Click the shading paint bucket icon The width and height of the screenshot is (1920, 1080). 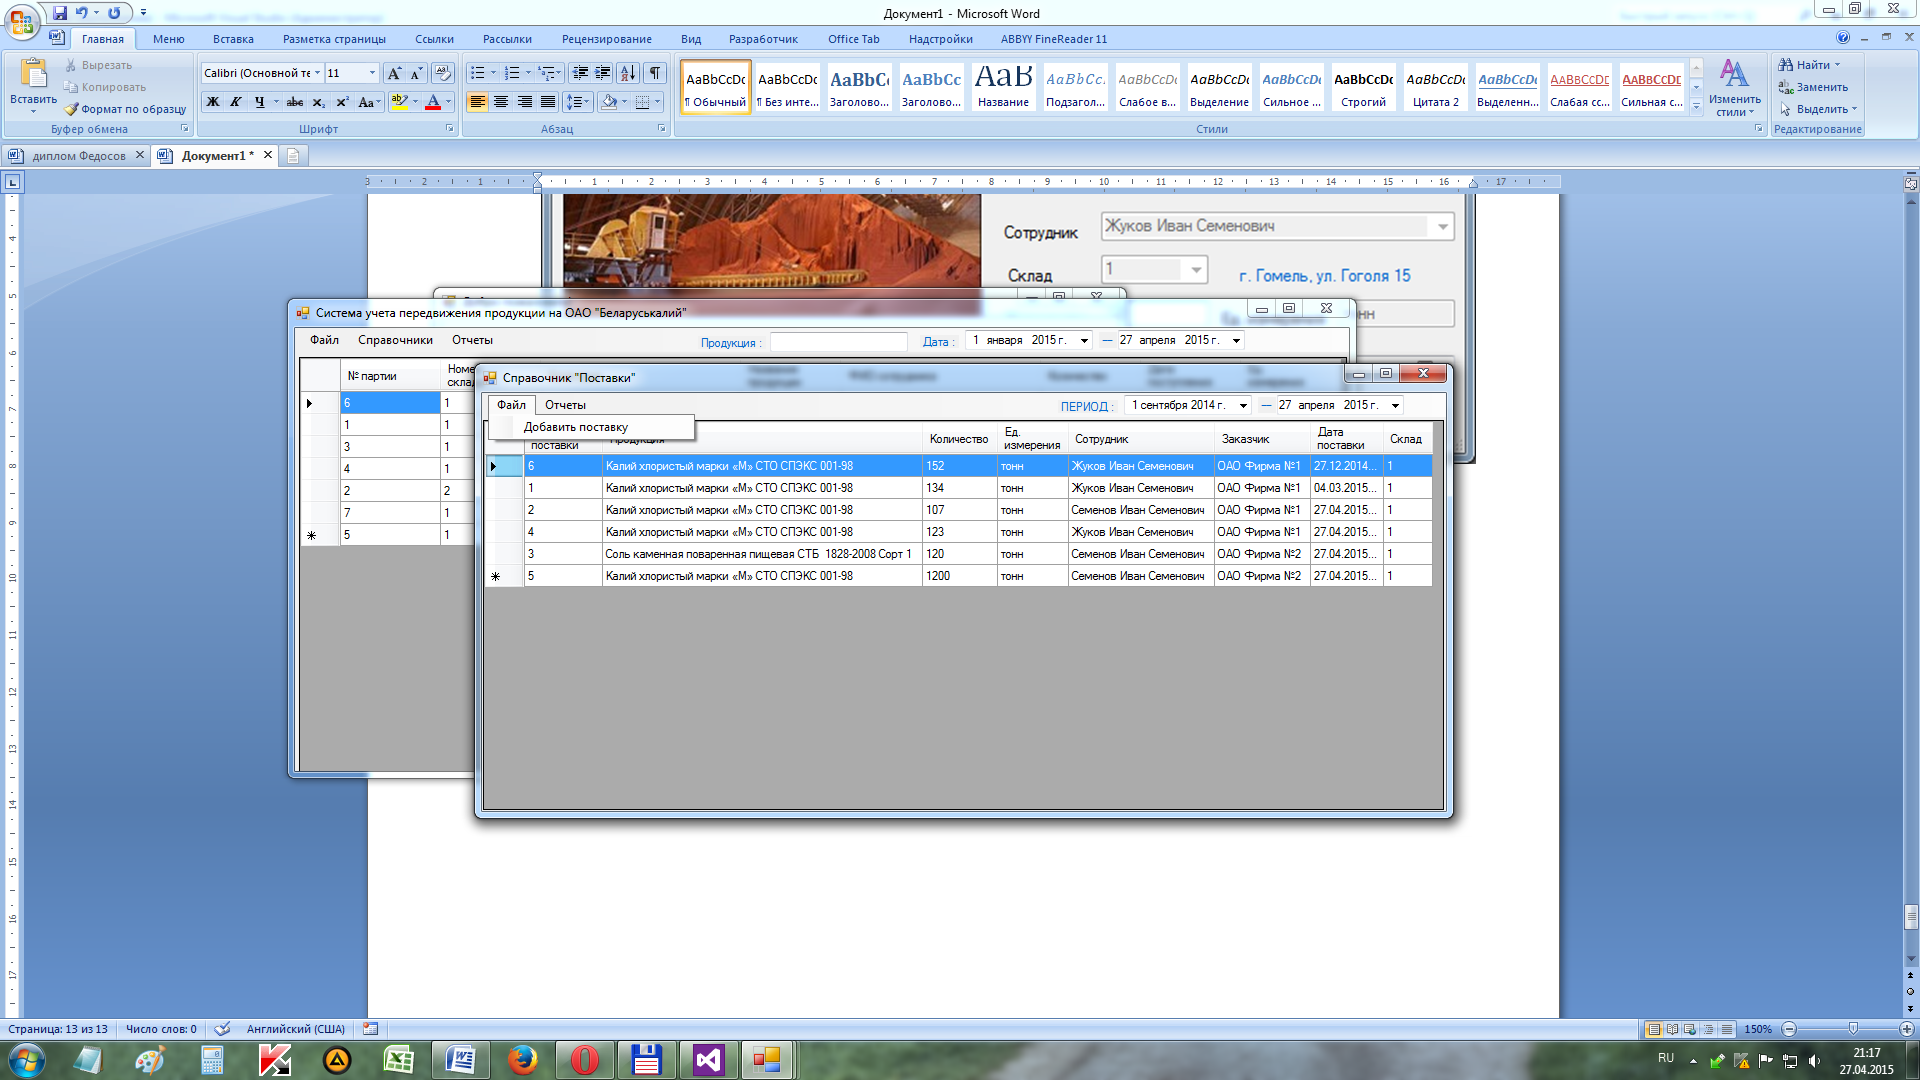click(x=609, y=102)
